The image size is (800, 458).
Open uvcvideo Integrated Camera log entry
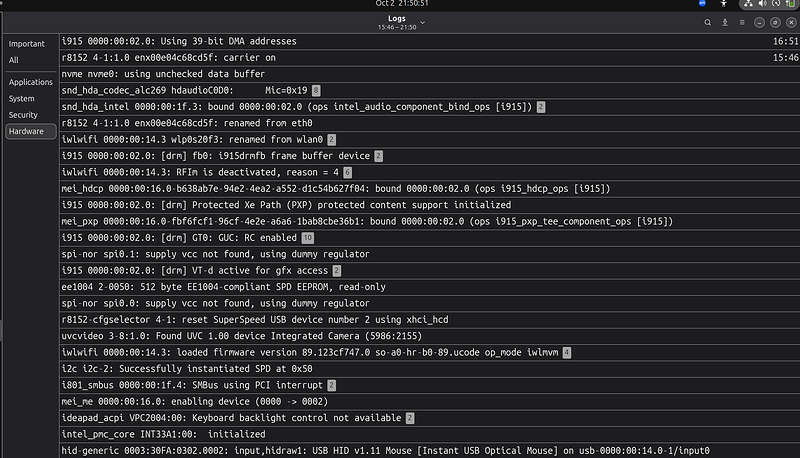(430, 336)
